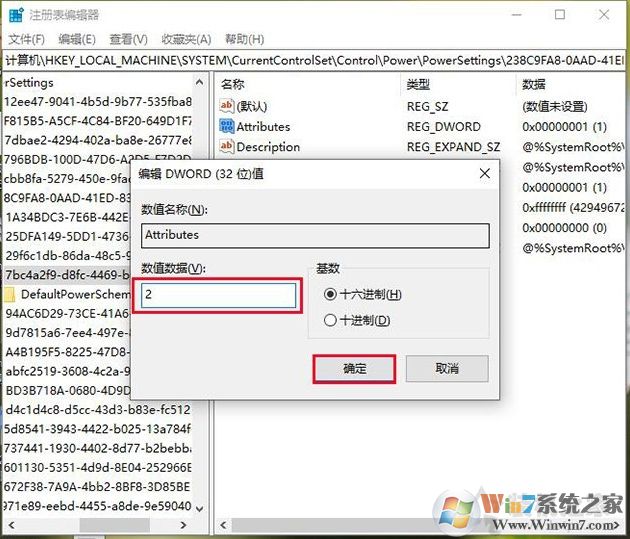
Task: Click the tree pane scroll left arrow
Action: coord(11,525)
